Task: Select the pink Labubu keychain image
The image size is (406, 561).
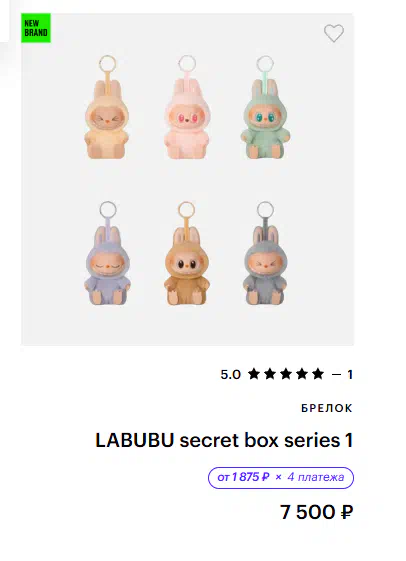Action: (x=187, y=107)
